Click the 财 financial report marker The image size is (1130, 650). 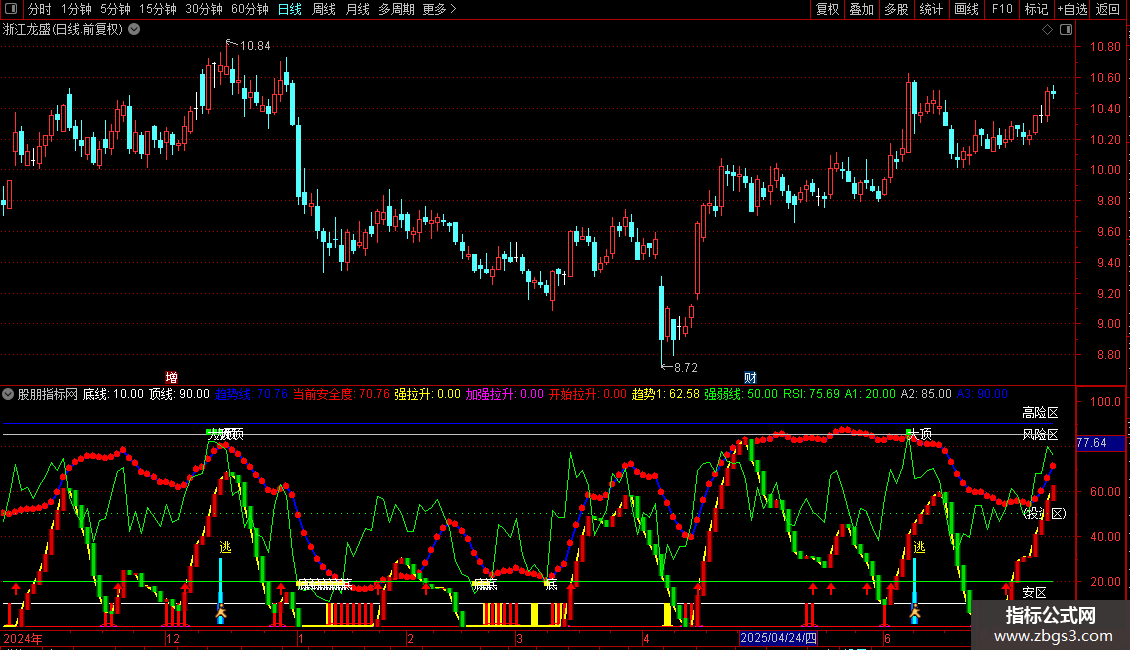coord(750,378)
